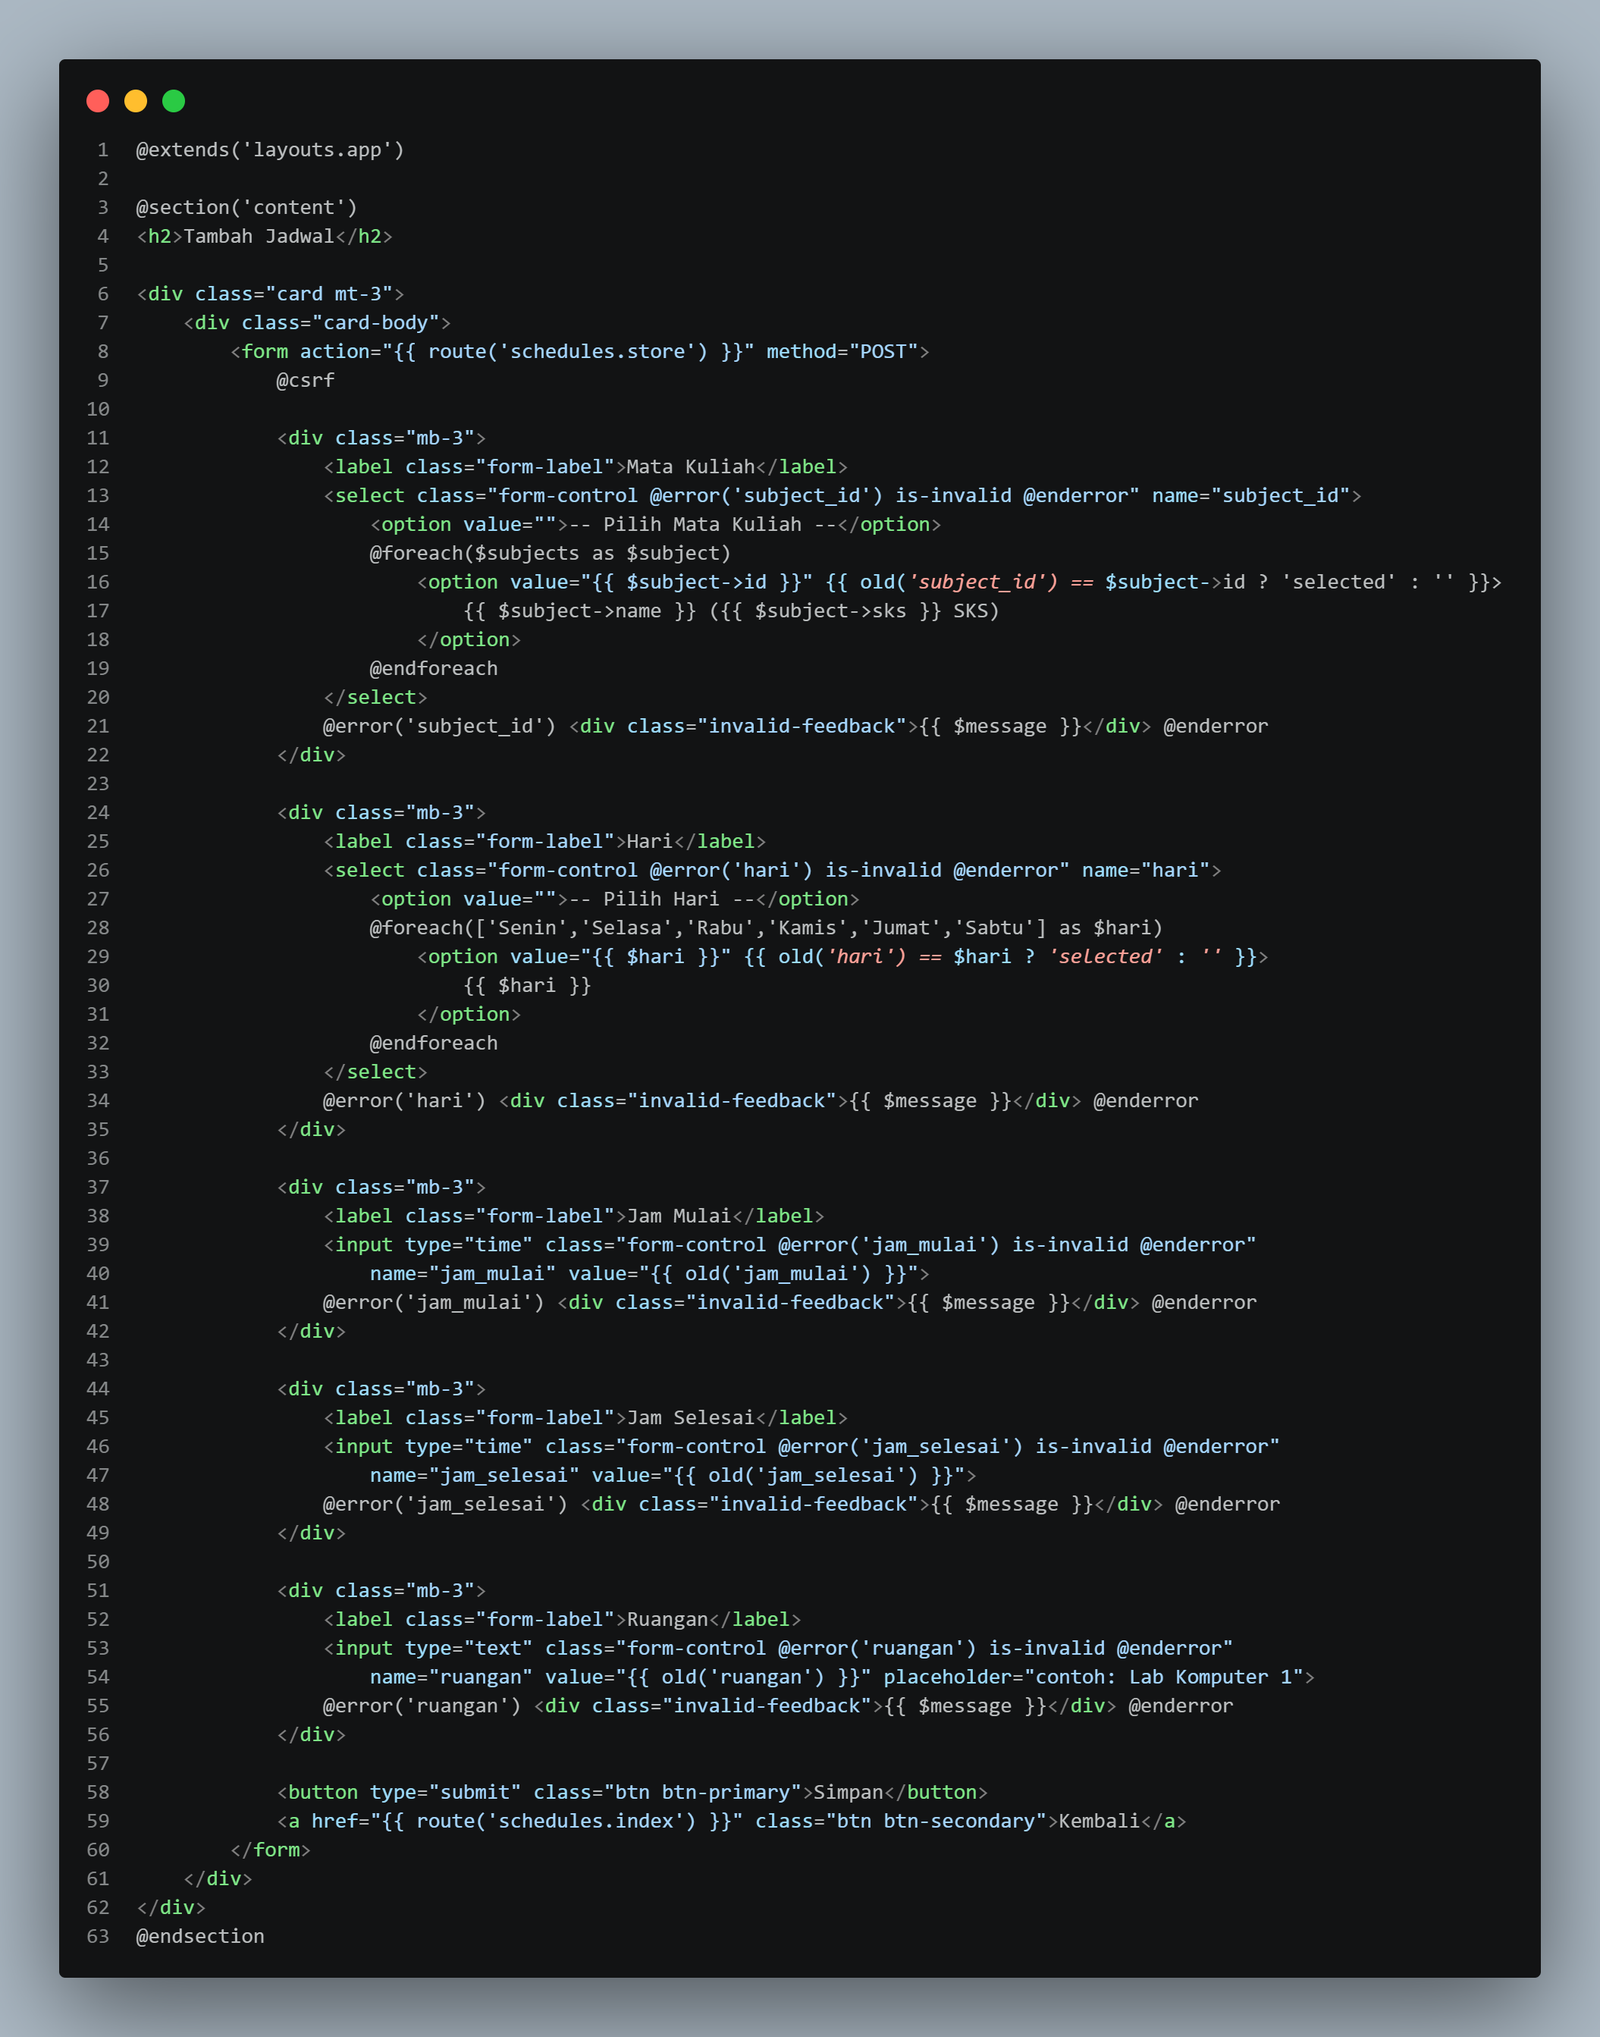1600x2037 pixels.
Task: Click the Jam Mulai label text
Action: [679, 1216]
